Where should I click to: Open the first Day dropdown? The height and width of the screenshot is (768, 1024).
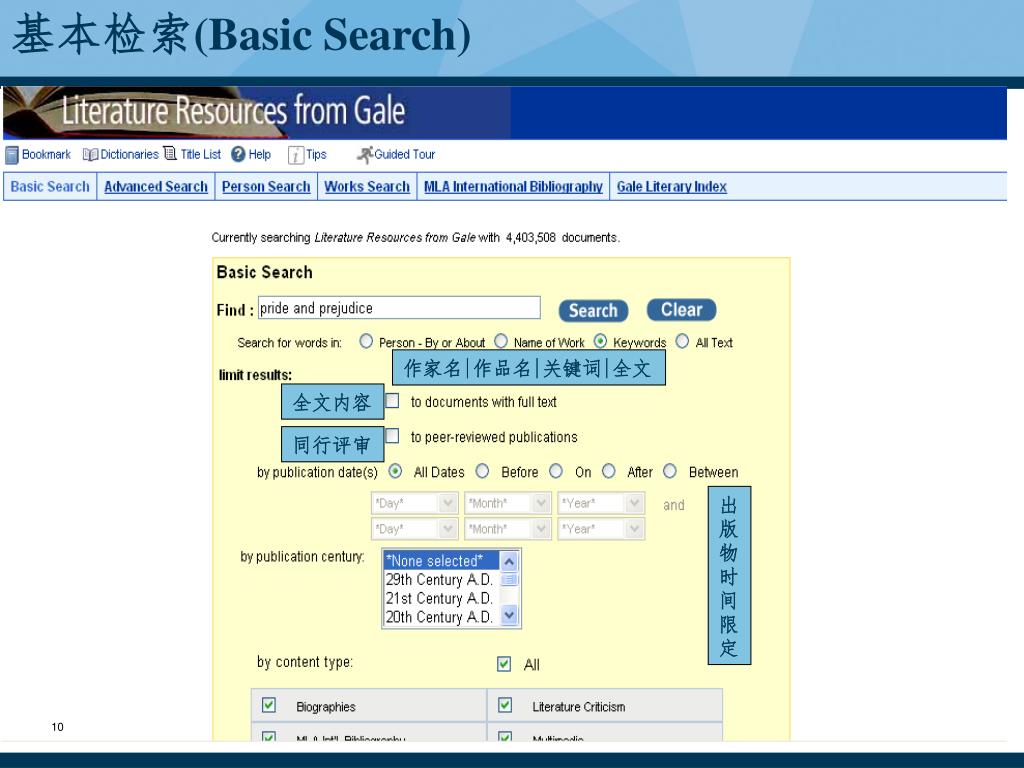415,503
